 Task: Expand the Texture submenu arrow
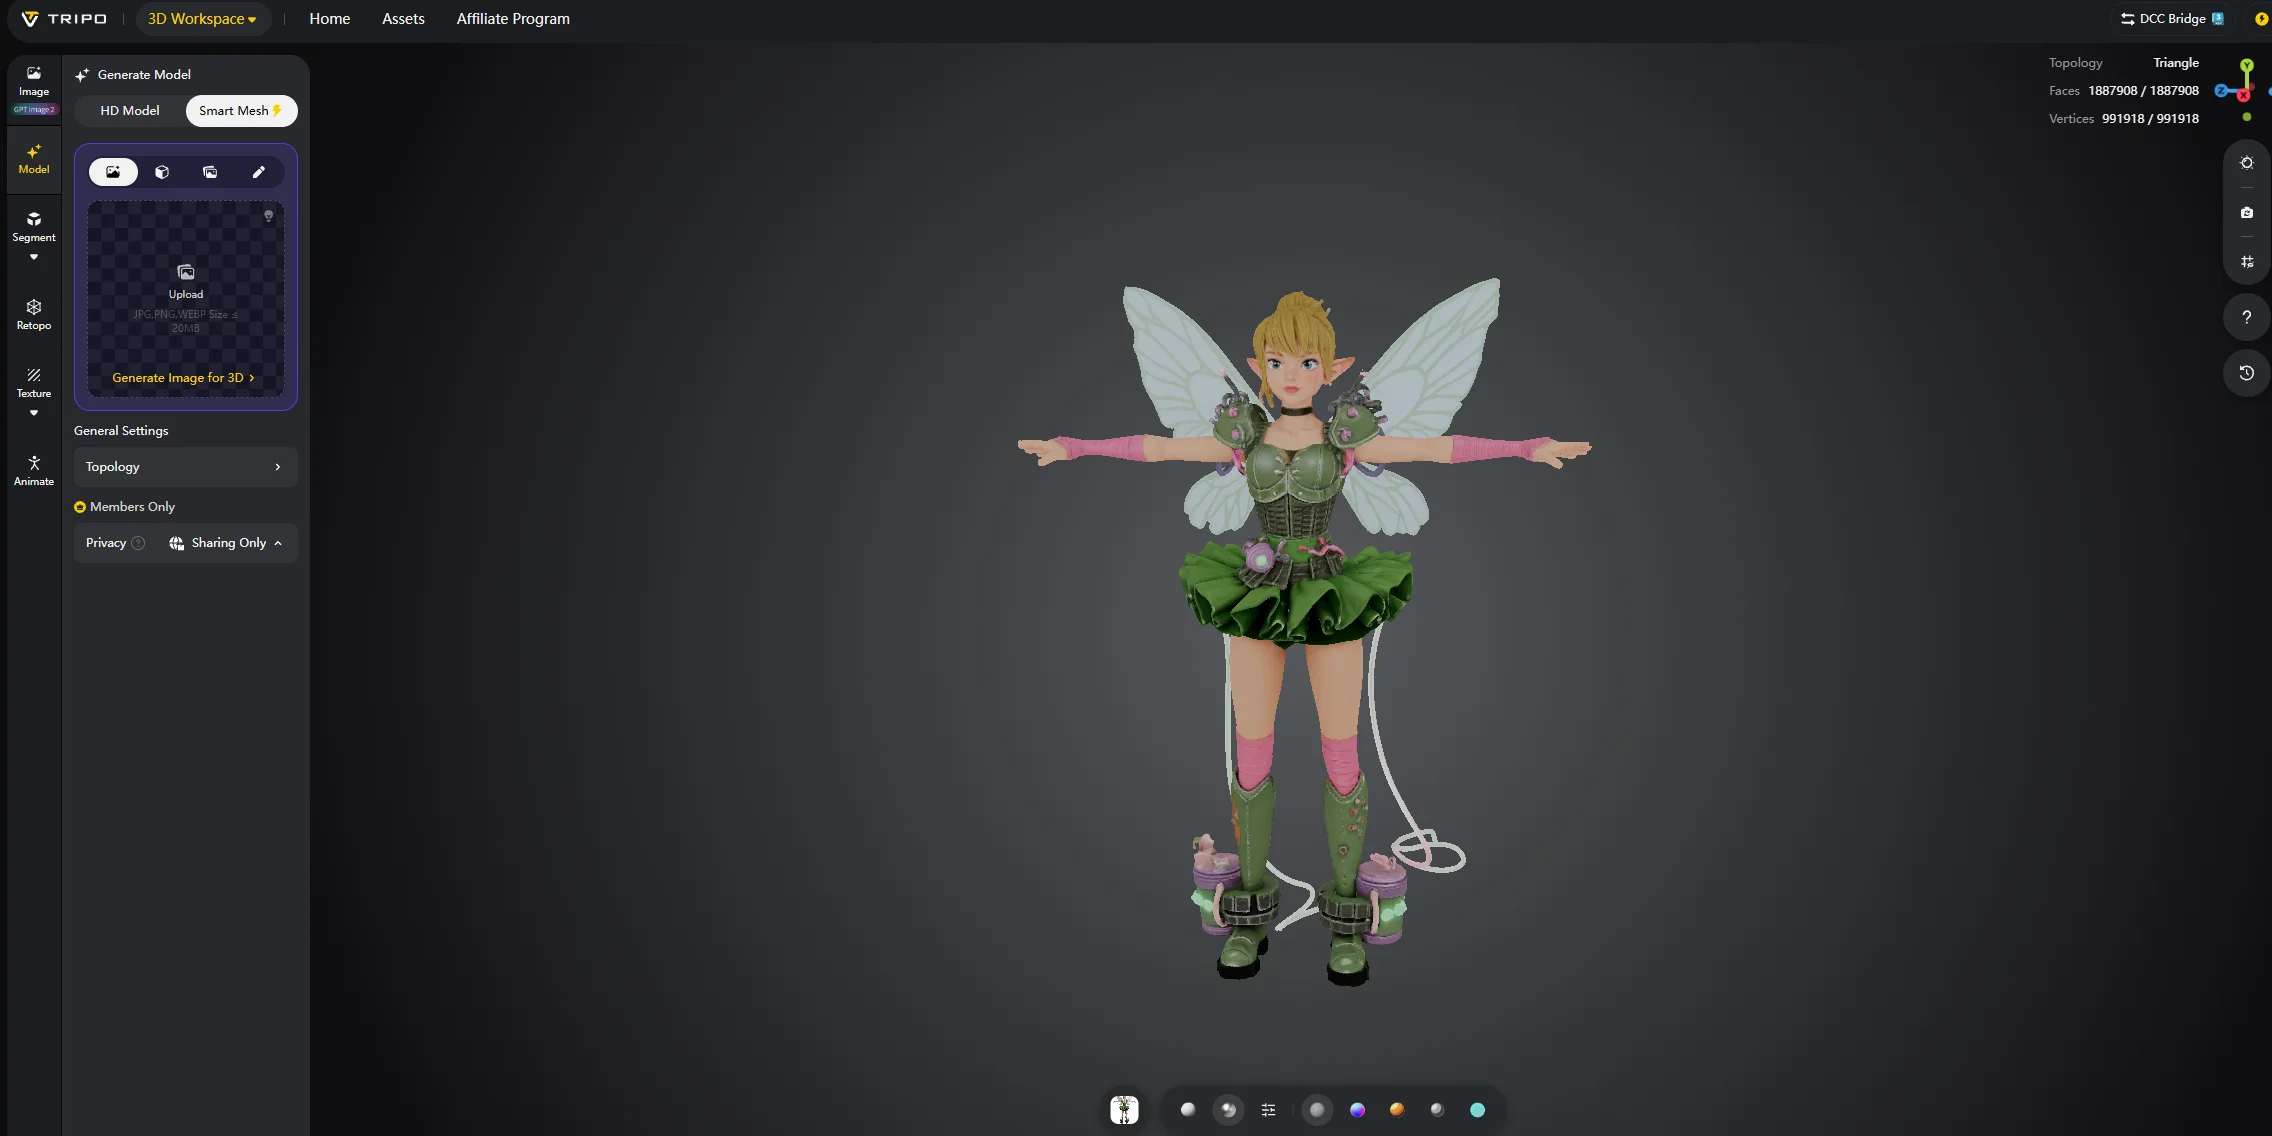click(x=34, y=413)
